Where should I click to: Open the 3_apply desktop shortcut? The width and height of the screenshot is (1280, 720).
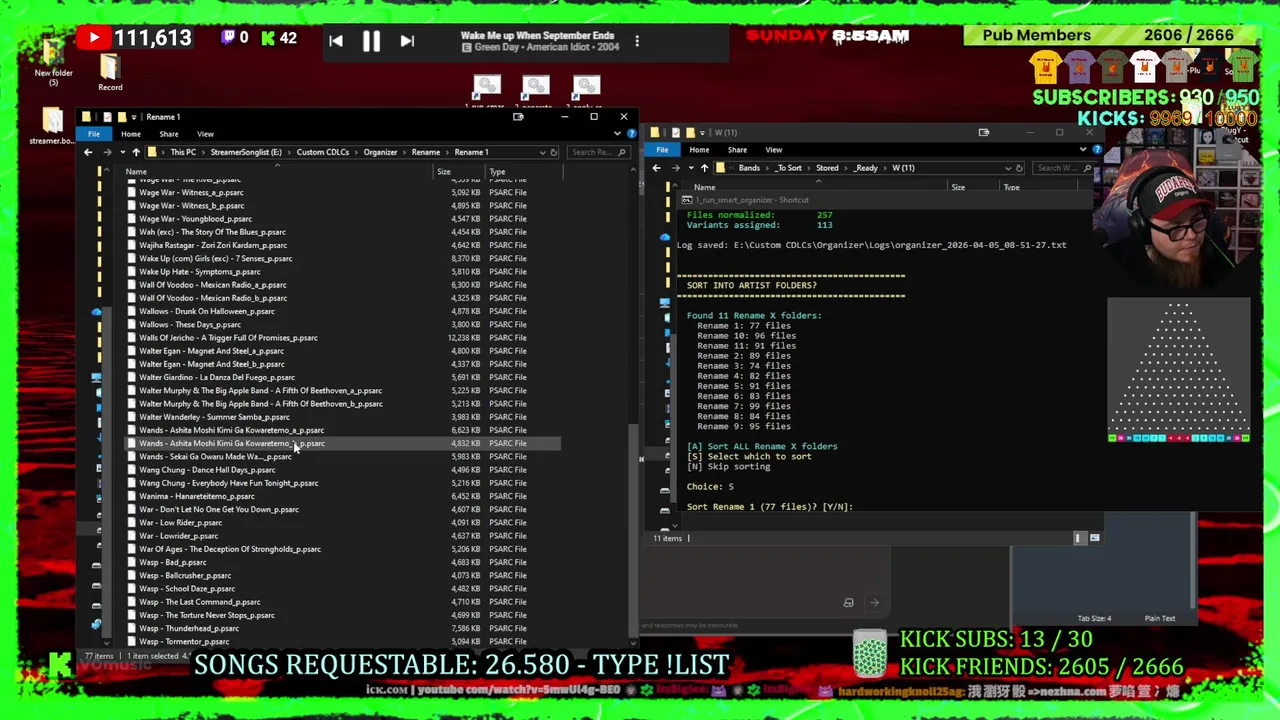(586, 92)
